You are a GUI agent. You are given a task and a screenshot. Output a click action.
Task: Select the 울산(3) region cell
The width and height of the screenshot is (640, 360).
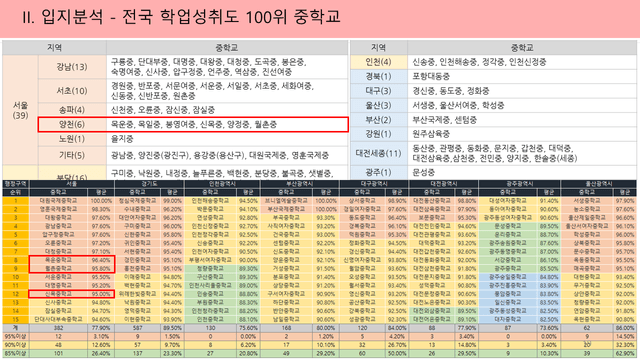tap(379, 105)
